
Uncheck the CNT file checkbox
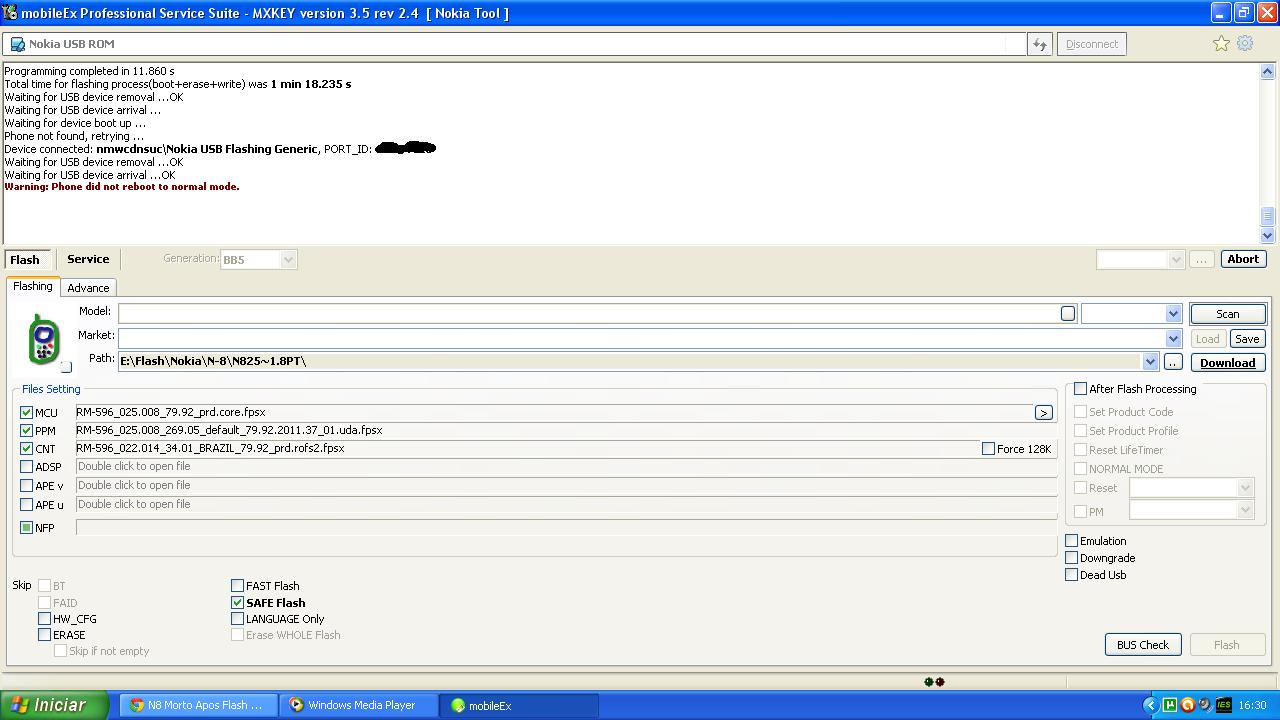pos(27,449)
